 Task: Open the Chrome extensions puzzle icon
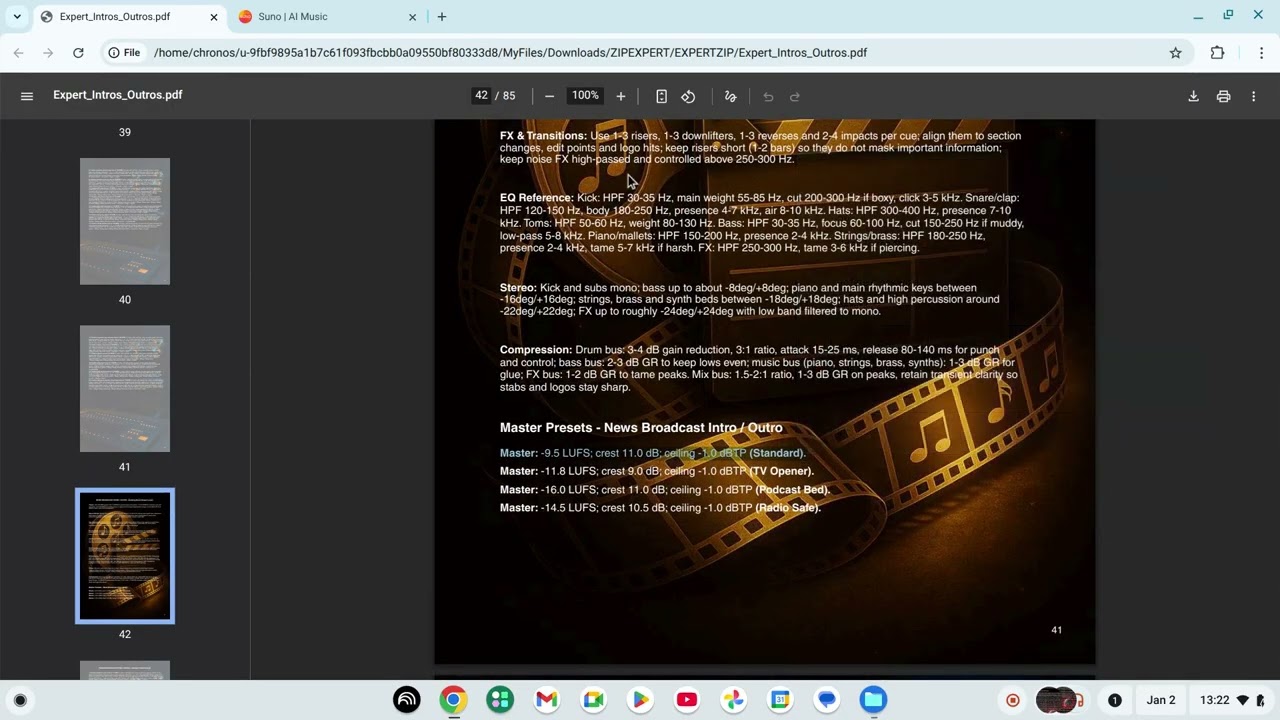pos(1217,53)
